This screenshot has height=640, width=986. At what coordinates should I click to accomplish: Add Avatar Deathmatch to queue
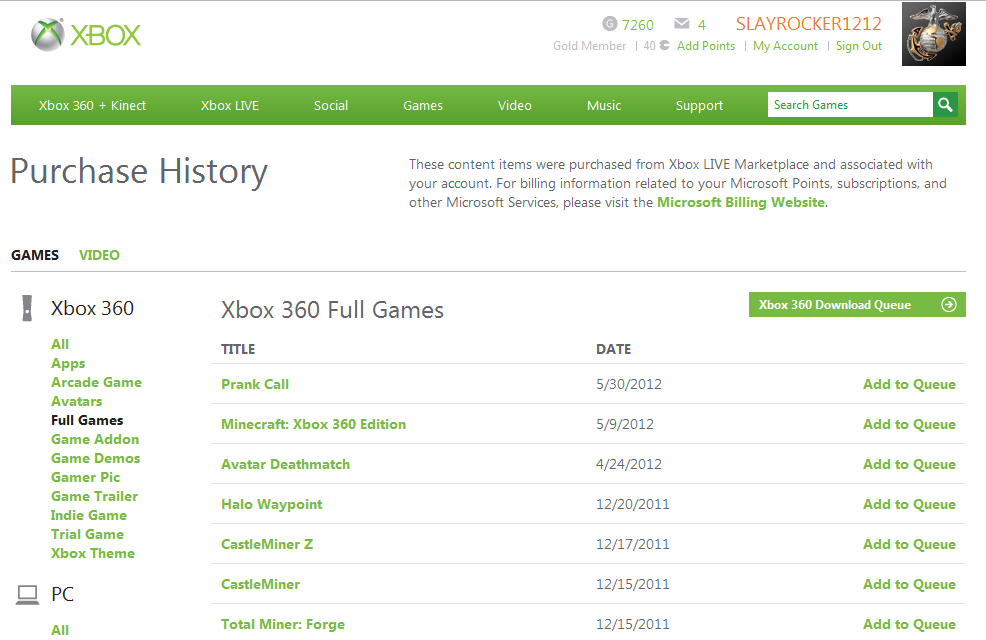[909, 464]
